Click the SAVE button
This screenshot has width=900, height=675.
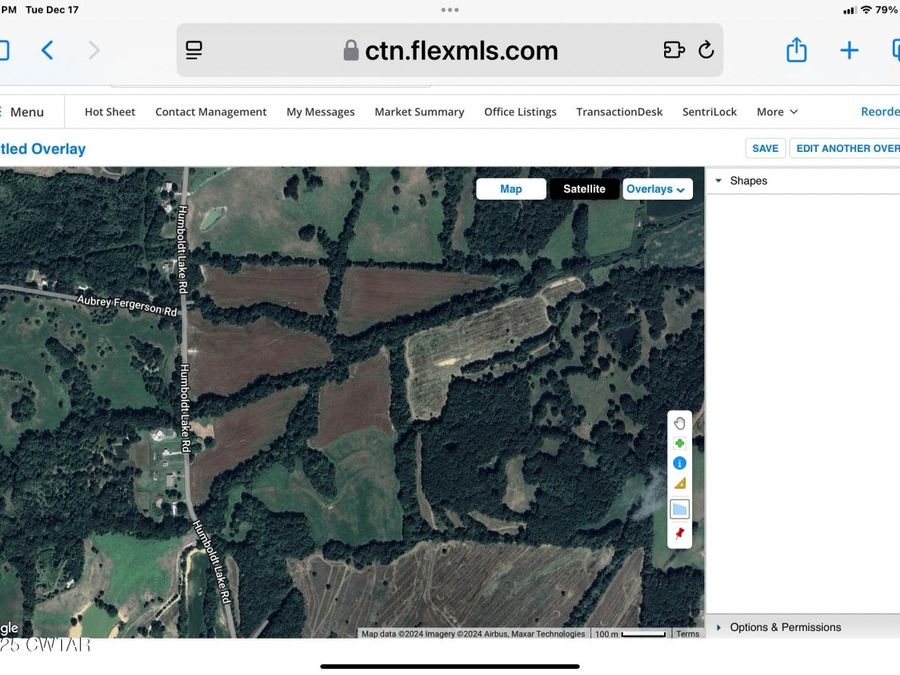pyautogui.click(x=765, y=148)
